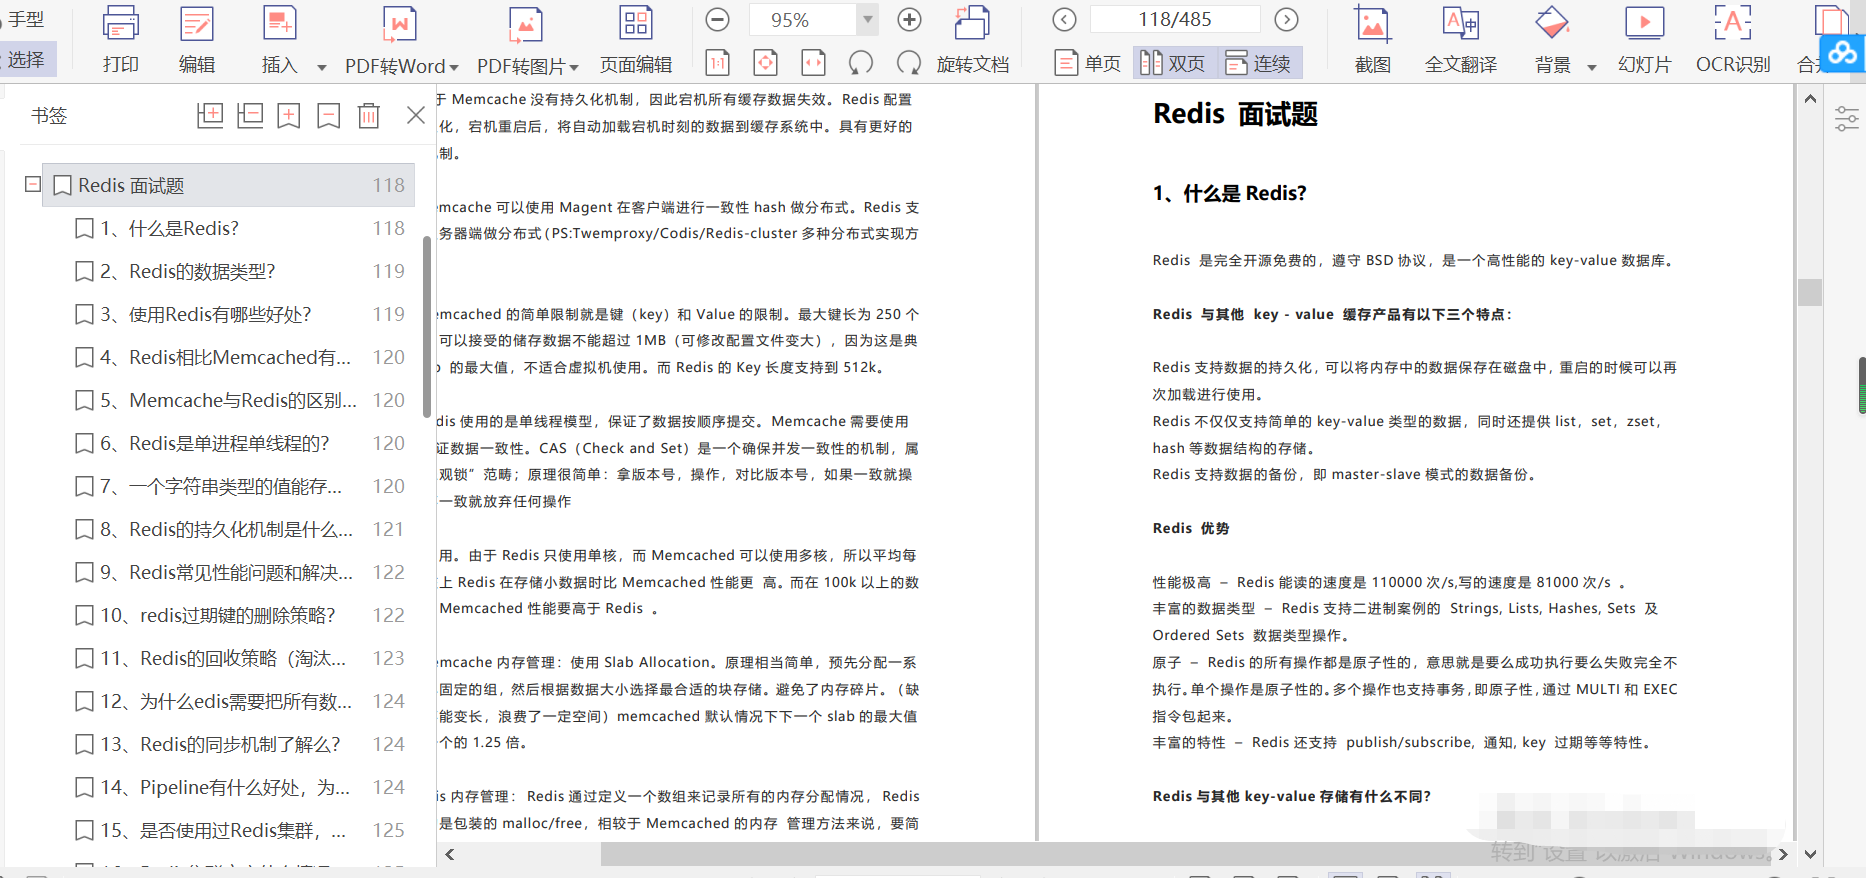Image resolution: width=1866 pixels, height=878 pixels.
Task: Open bookmark 8、Redis的持久化机制是什么
Action: pyautogui.click(x=240, y=529)
